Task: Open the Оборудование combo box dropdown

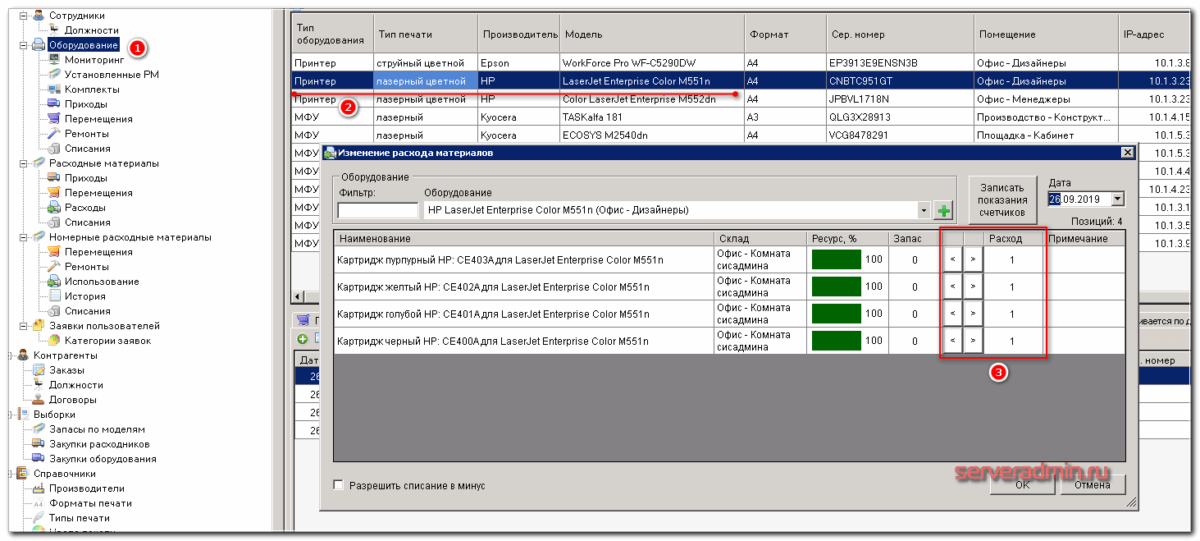Action: (x=924, y=211)
